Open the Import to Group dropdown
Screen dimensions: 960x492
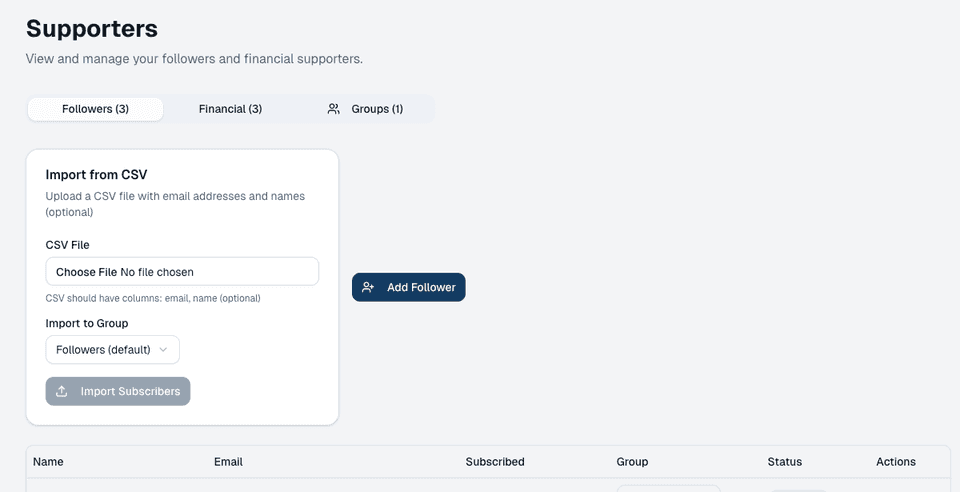click(112, 350)
